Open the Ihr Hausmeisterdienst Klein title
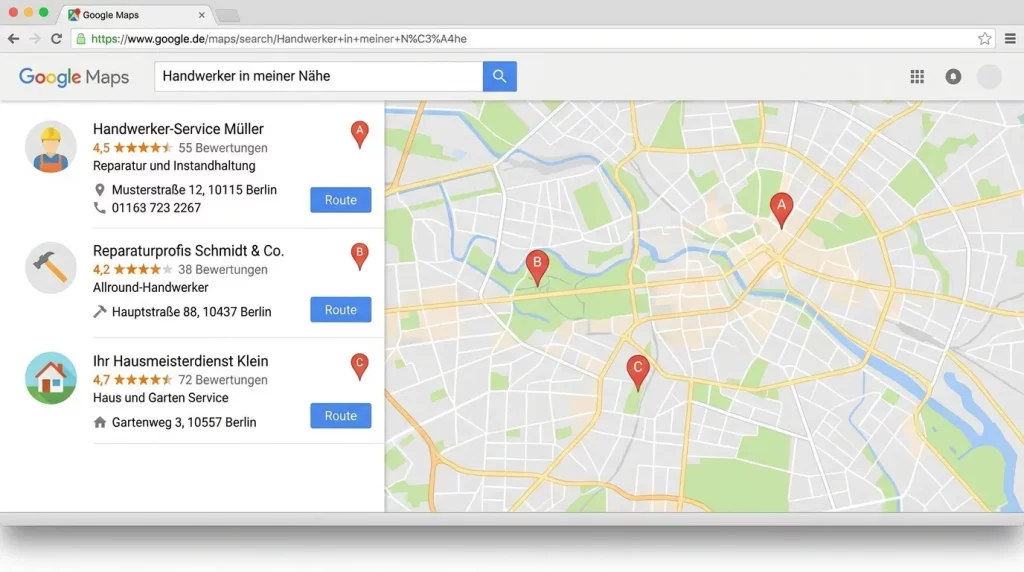1024x572 pixels. 180,361
